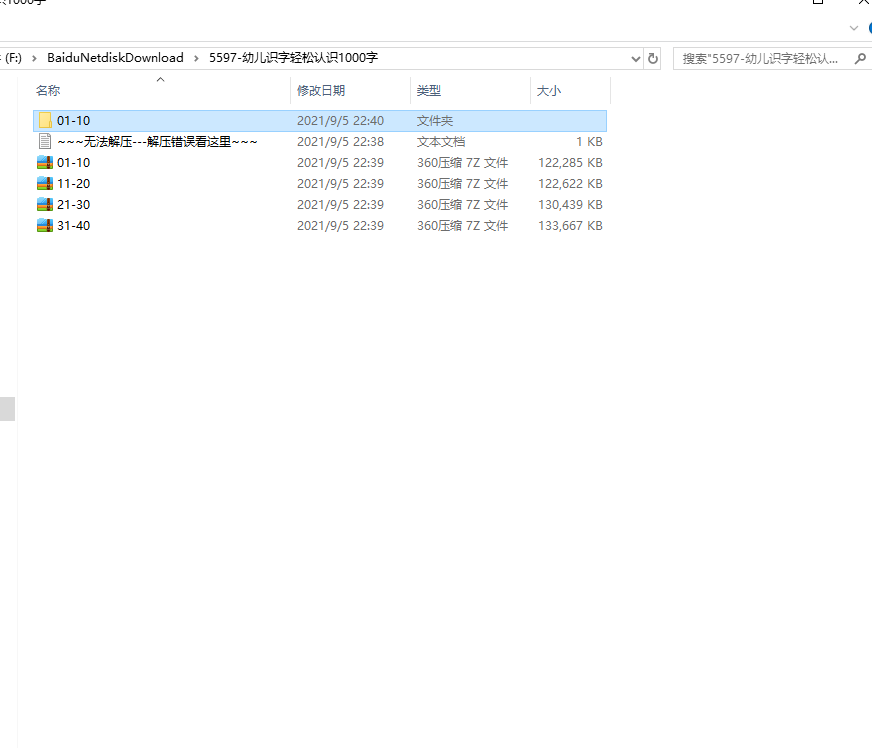Open the chevron after (F:) breadcrumb
The image size is (872, 748).
[34, 58]
